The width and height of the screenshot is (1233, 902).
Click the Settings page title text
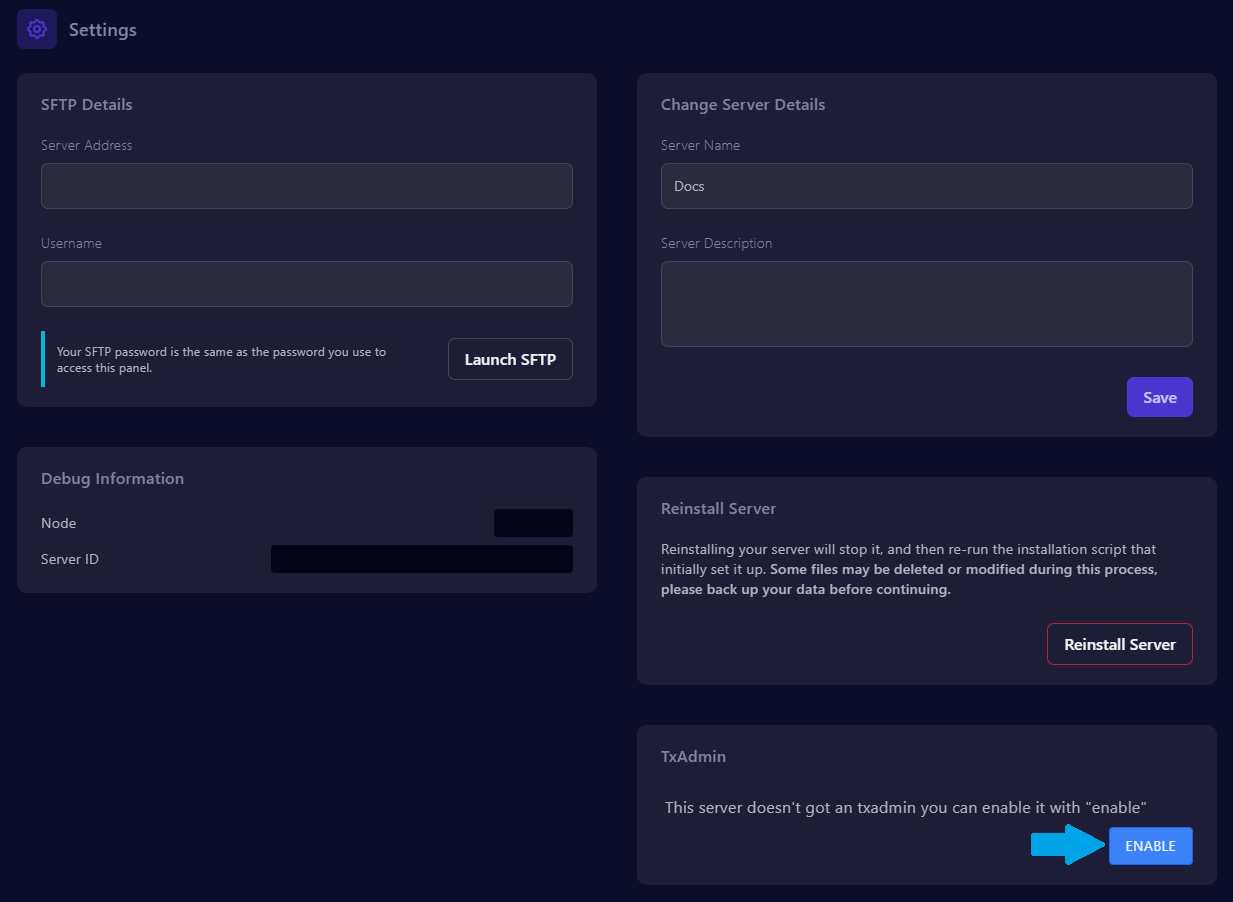coord(103,30)
